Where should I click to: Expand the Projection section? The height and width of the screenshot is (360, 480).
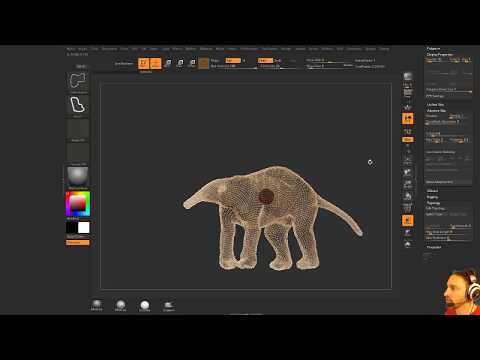(434, 247)
